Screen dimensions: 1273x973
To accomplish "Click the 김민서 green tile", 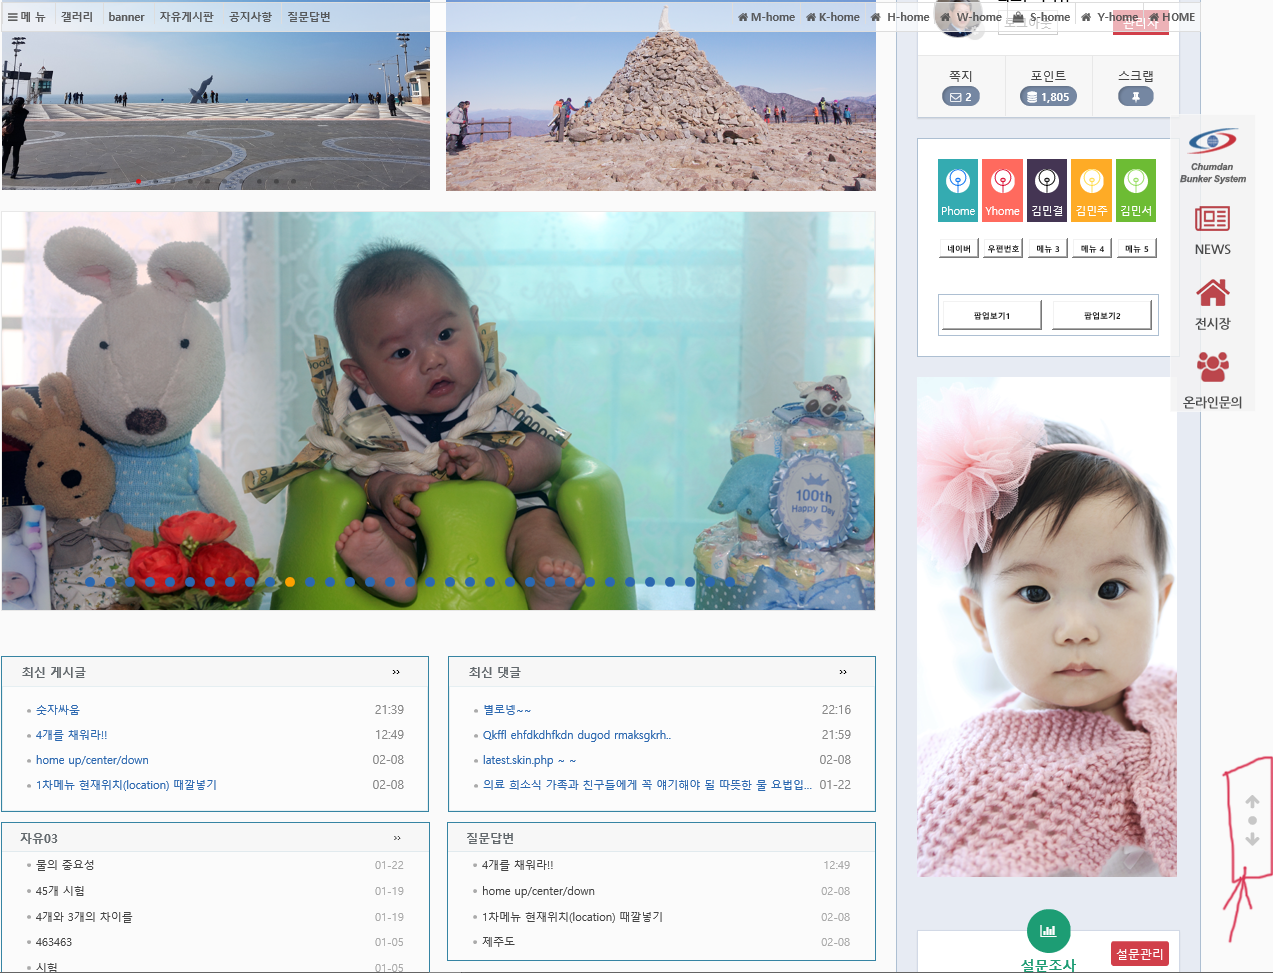I will [x=1136, y=190].
